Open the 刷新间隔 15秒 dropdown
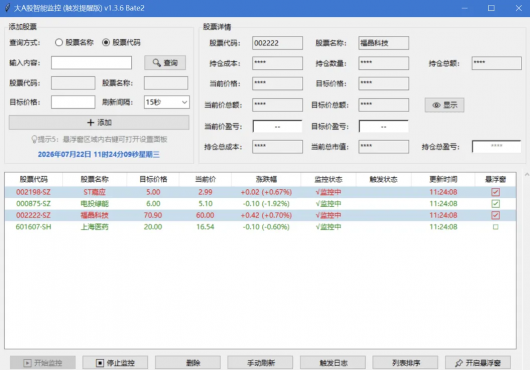This screenshot has width=530, height=370. [x=167, y=102]
